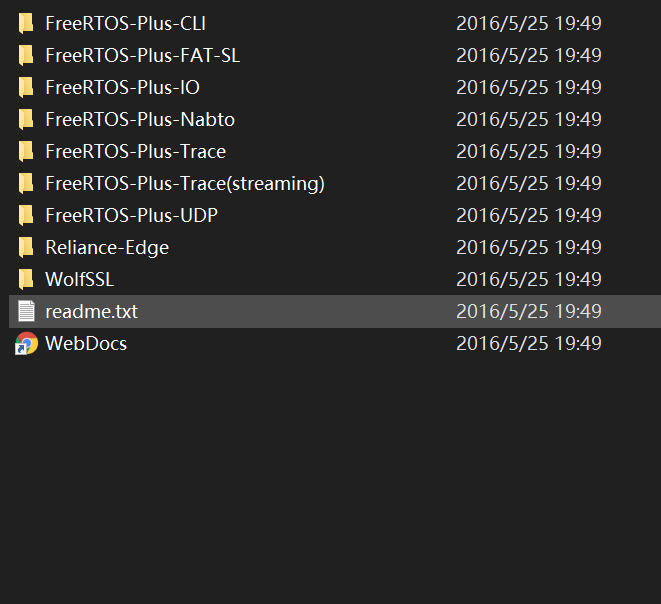Select the readme.txt file name
661x604 pixels.
(x=91, y=312)
